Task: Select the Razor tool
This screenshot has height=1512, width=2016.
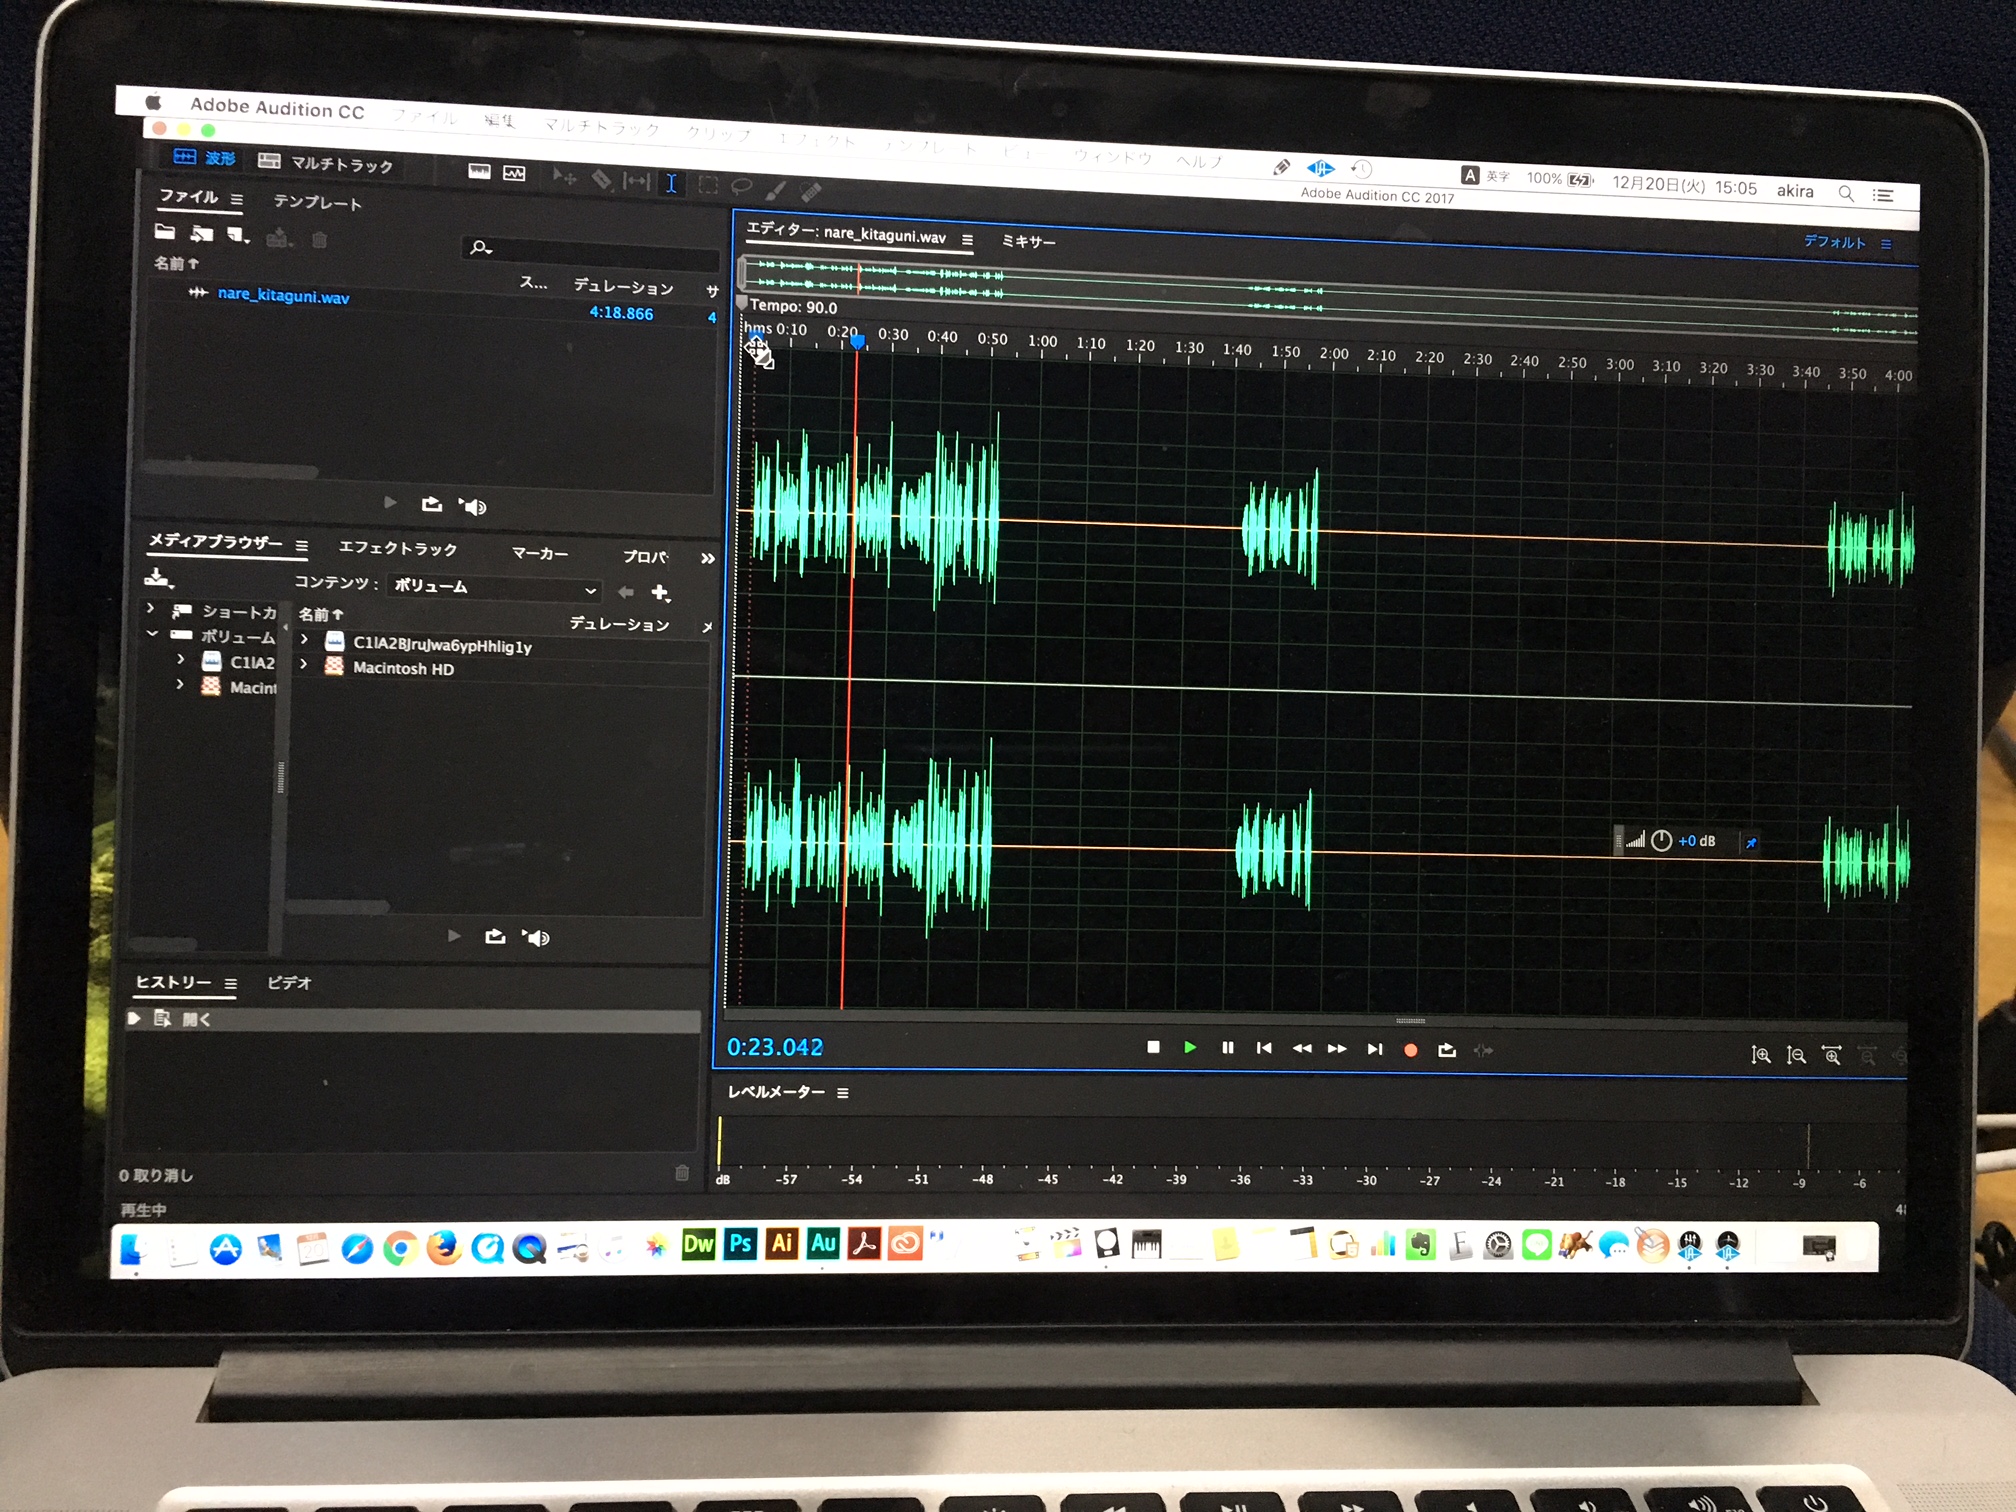Action: [601, 179]
